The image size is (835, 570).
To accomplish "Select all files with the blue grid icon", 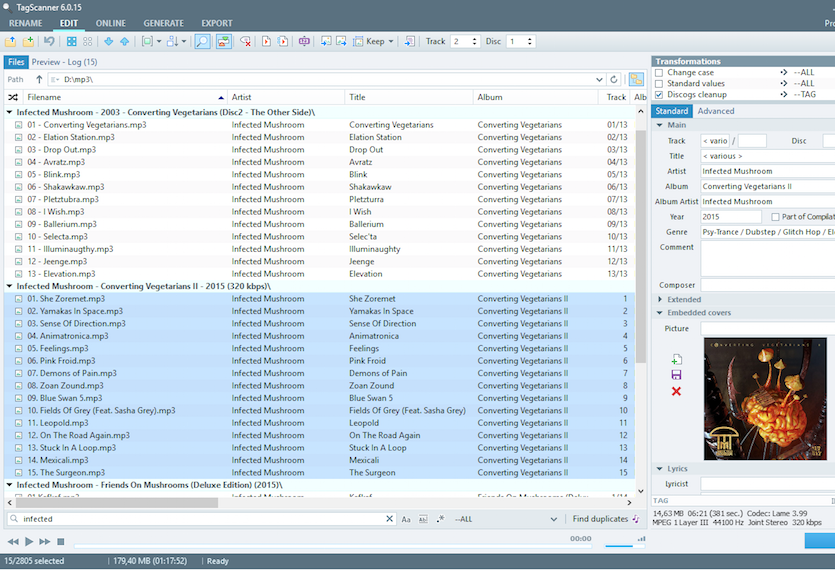I will tap(71, 41).
